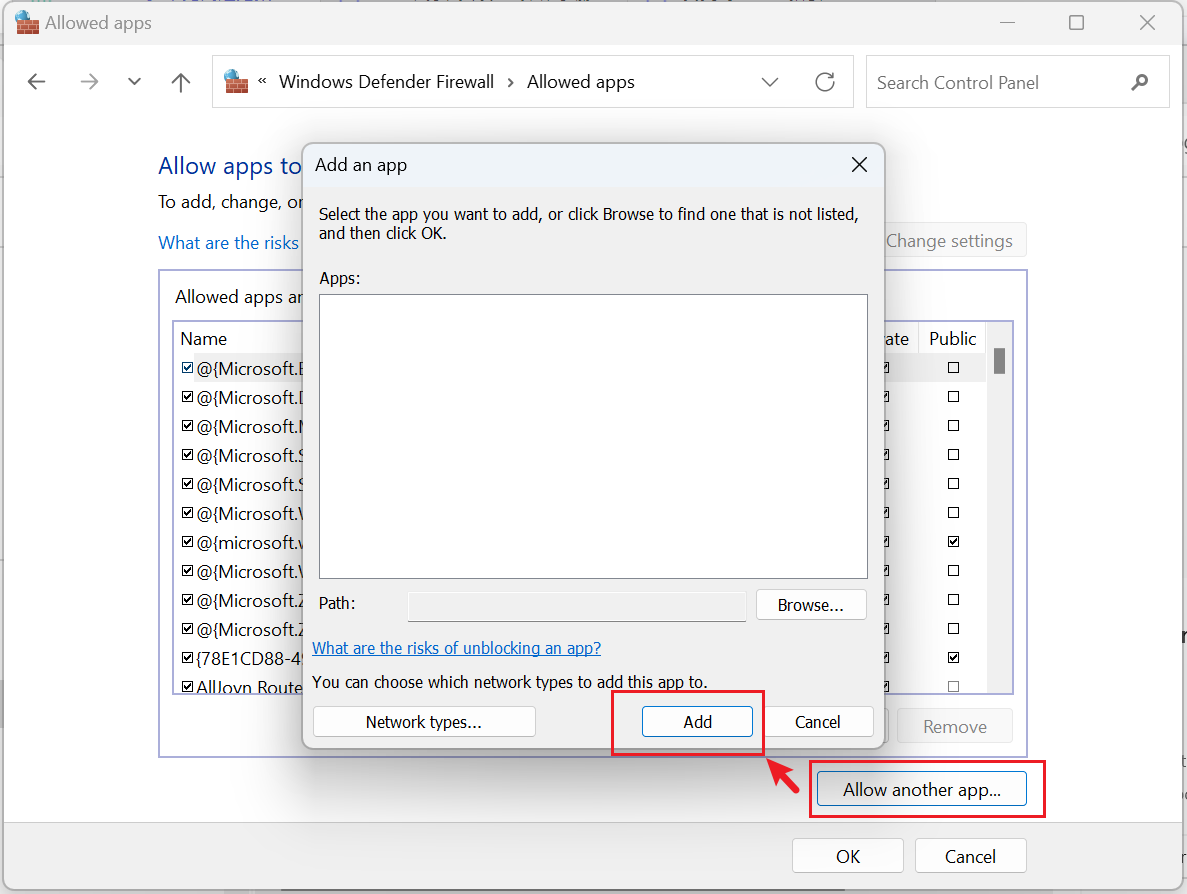The height and width of the screenshot is (894, 1187).
Task: Click the Network types... button
Action: (x=424, y=721)
